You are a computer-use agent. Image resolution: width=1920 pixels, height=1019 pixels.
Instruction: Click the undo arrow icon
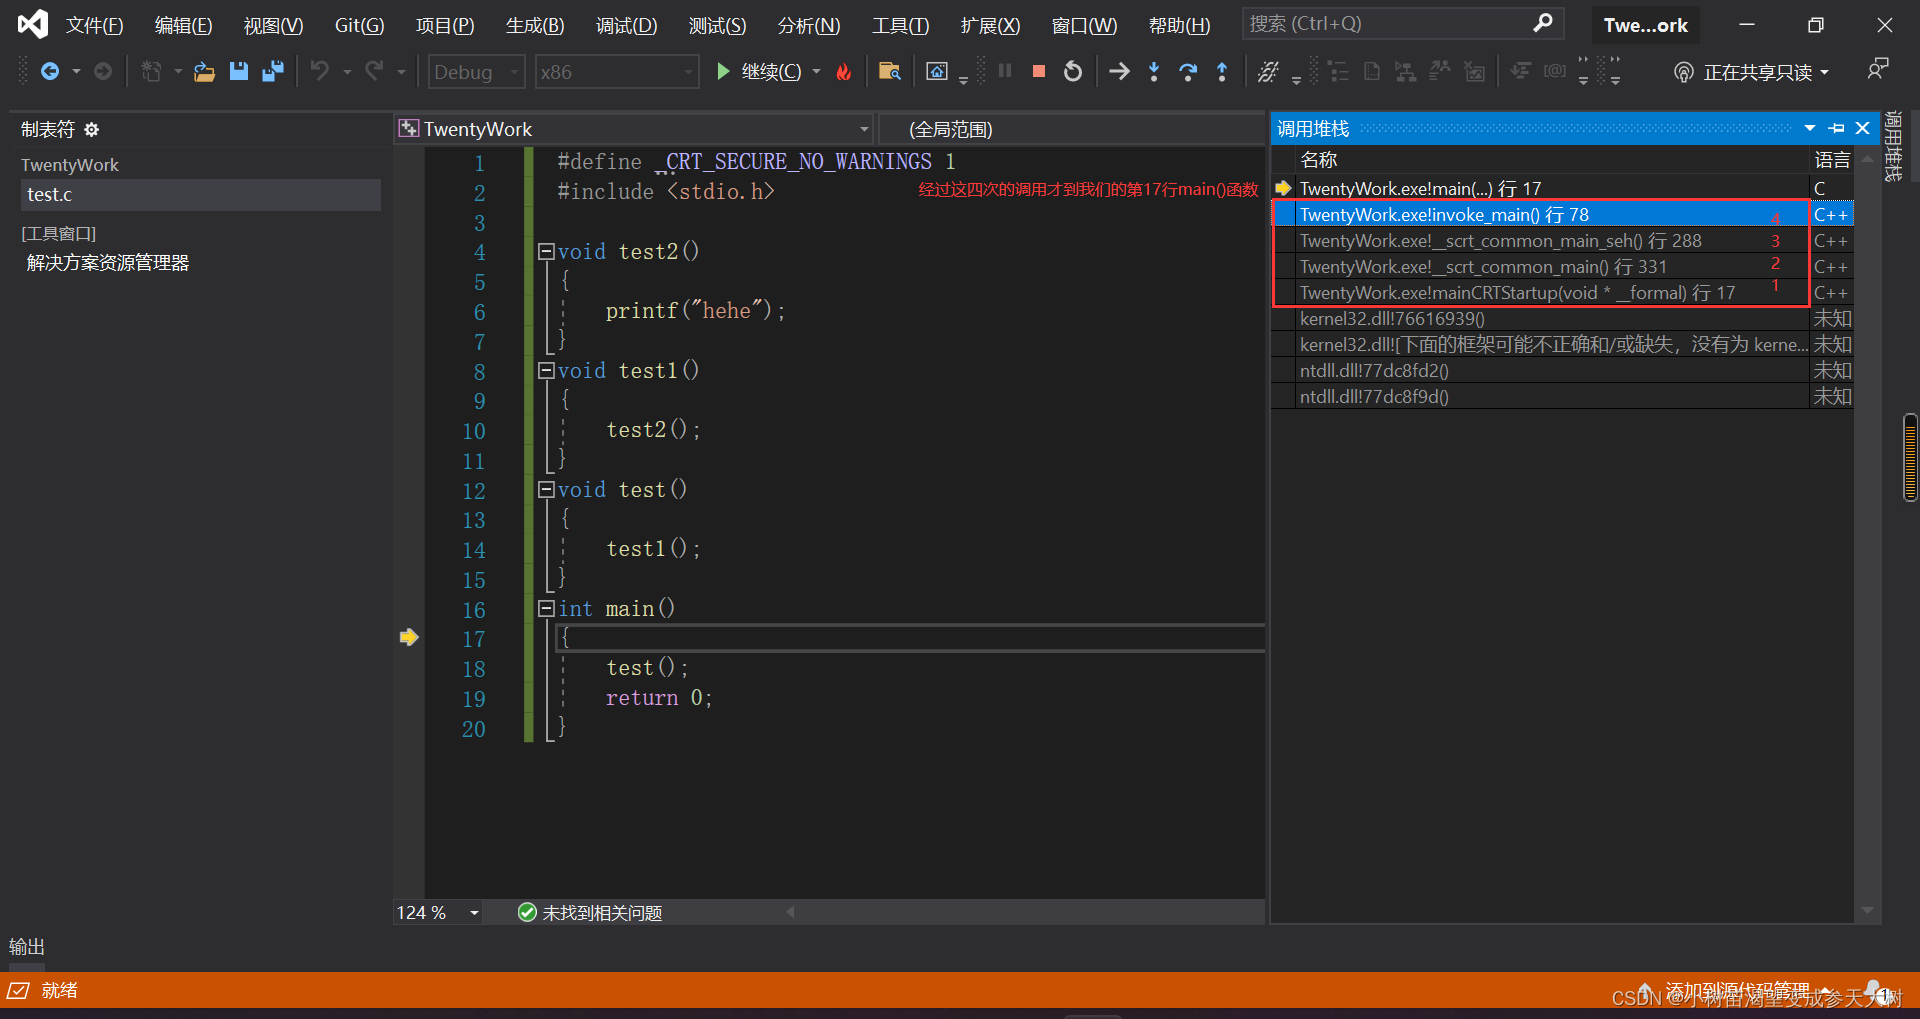319,71
